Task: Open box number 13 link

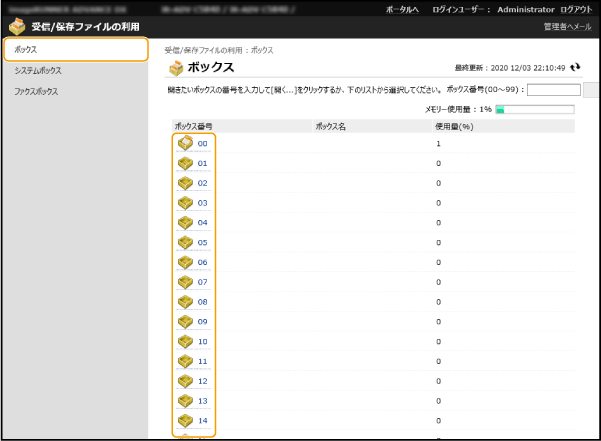Action: pyautogui.click(x=202, y=401)
